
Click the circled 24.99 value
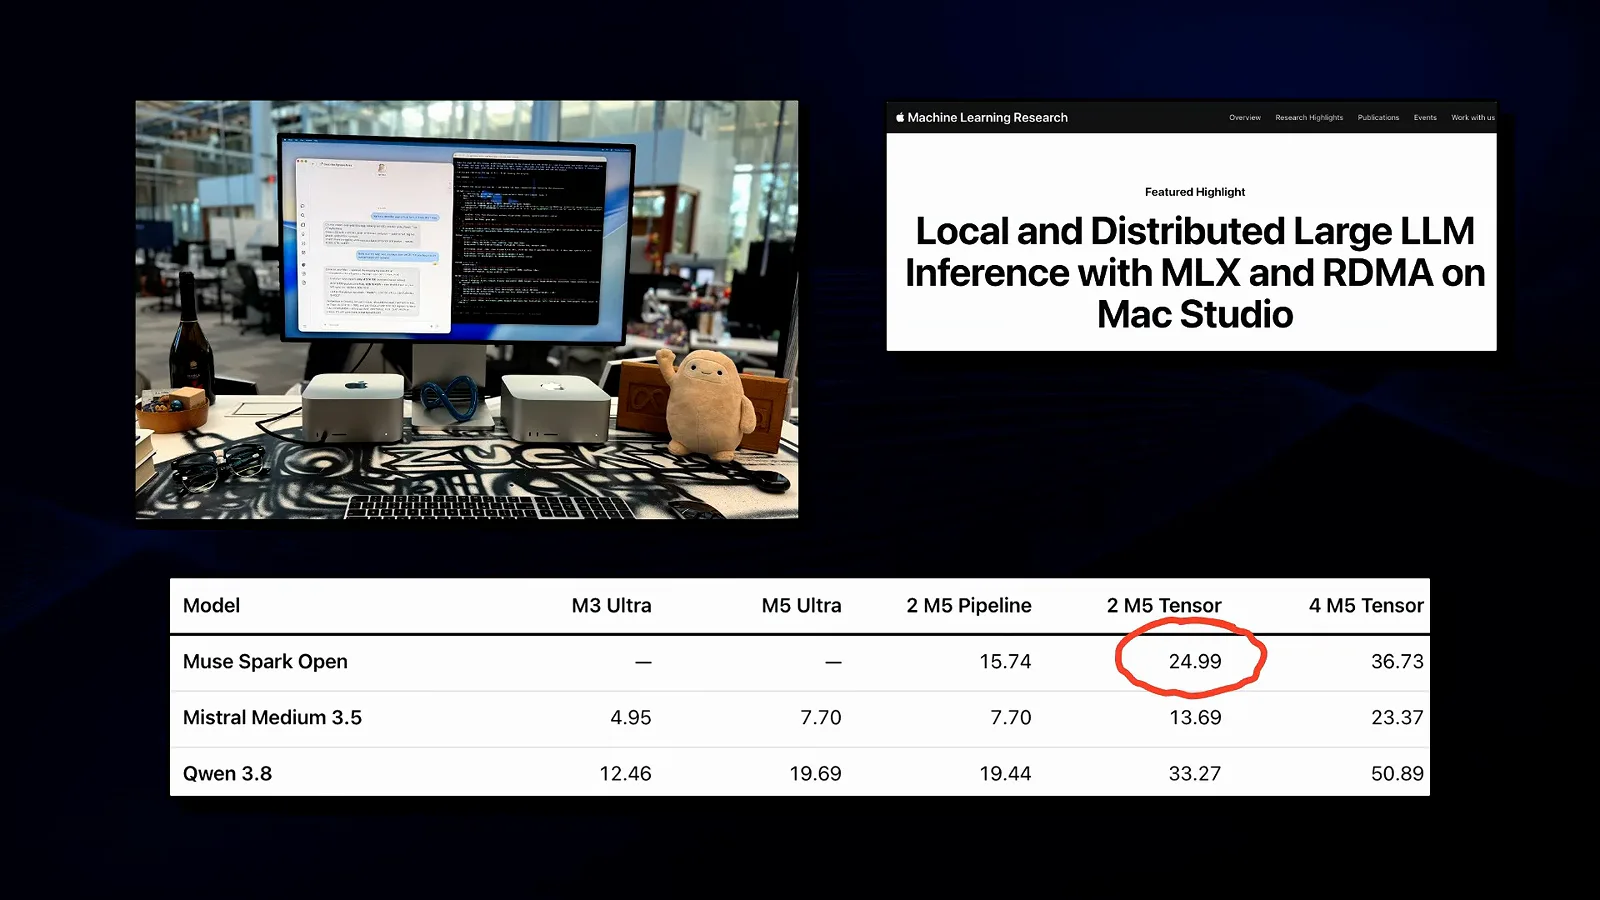coord(1195,662)
